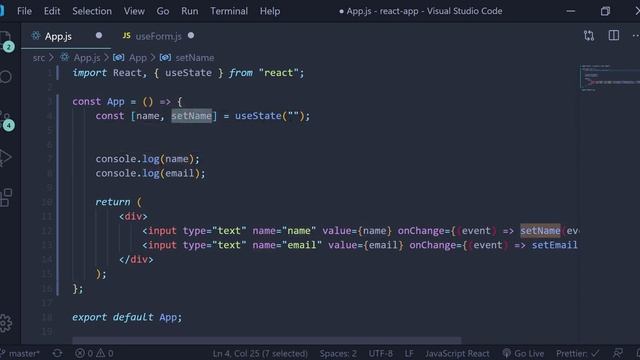
Task: Open the Terminal menu
Action: coord(229,11)
